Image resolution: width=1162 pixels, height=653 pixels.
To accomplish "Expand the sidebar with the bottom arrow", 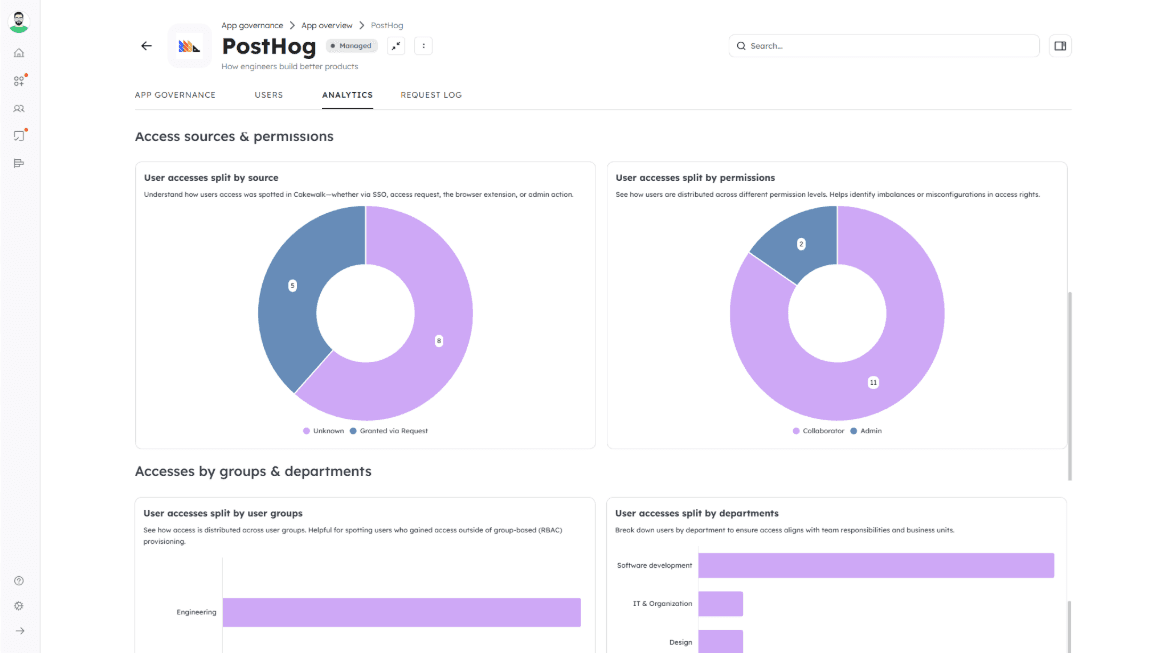I will click(x=19, y=632).
